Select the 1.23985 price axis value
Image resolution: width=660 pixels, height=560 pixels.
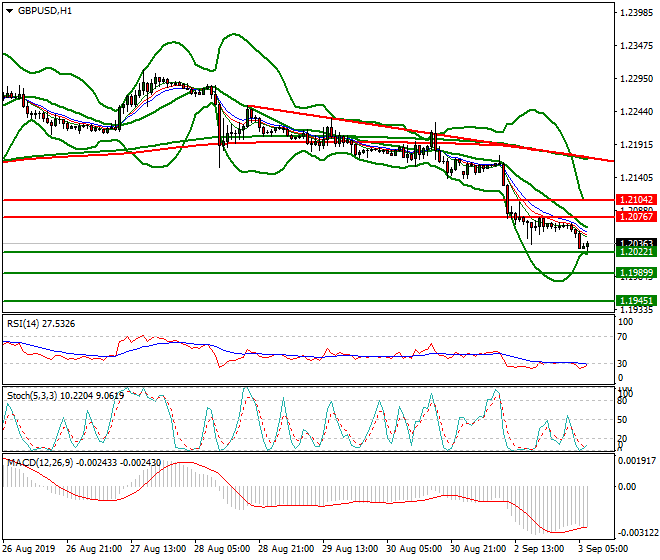click(637, 13)
